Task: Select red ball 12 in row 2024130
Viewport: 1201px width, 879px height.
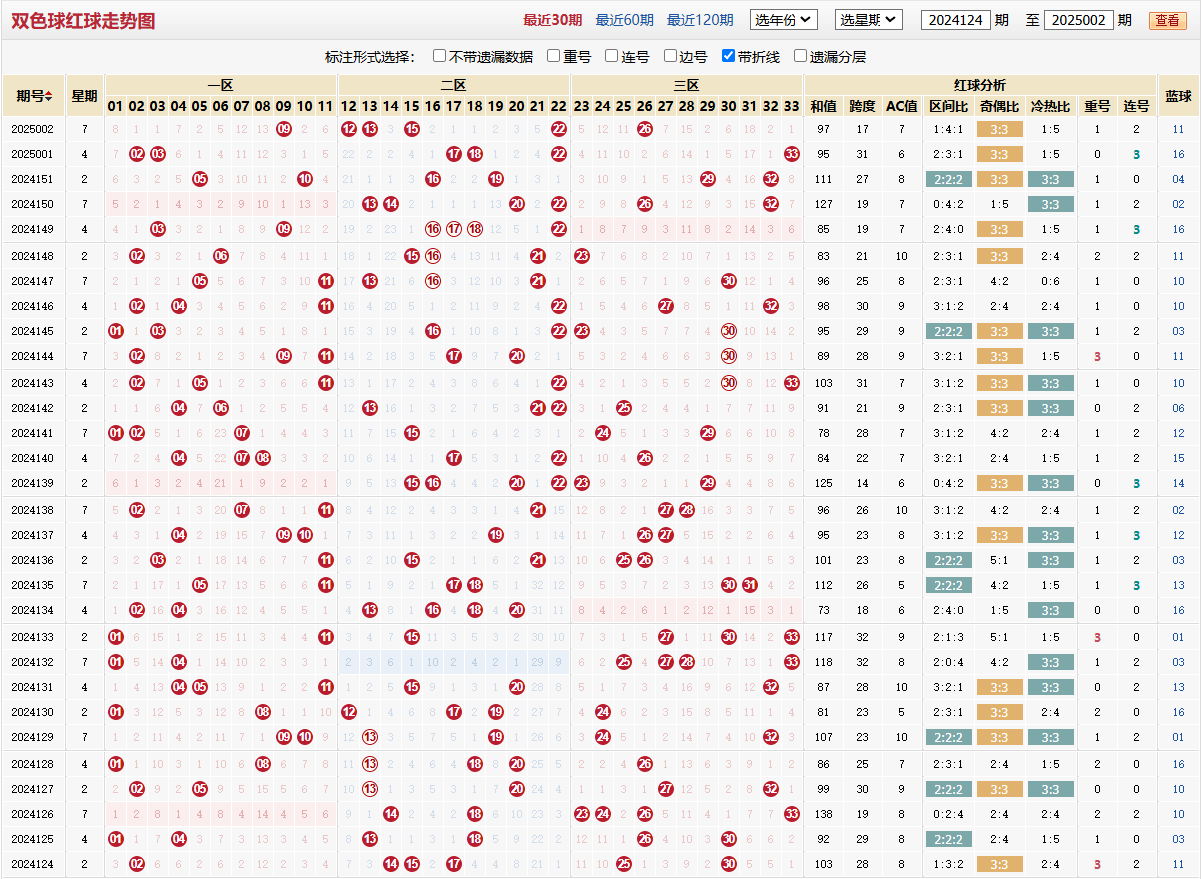Action: (x=349, y=712)
